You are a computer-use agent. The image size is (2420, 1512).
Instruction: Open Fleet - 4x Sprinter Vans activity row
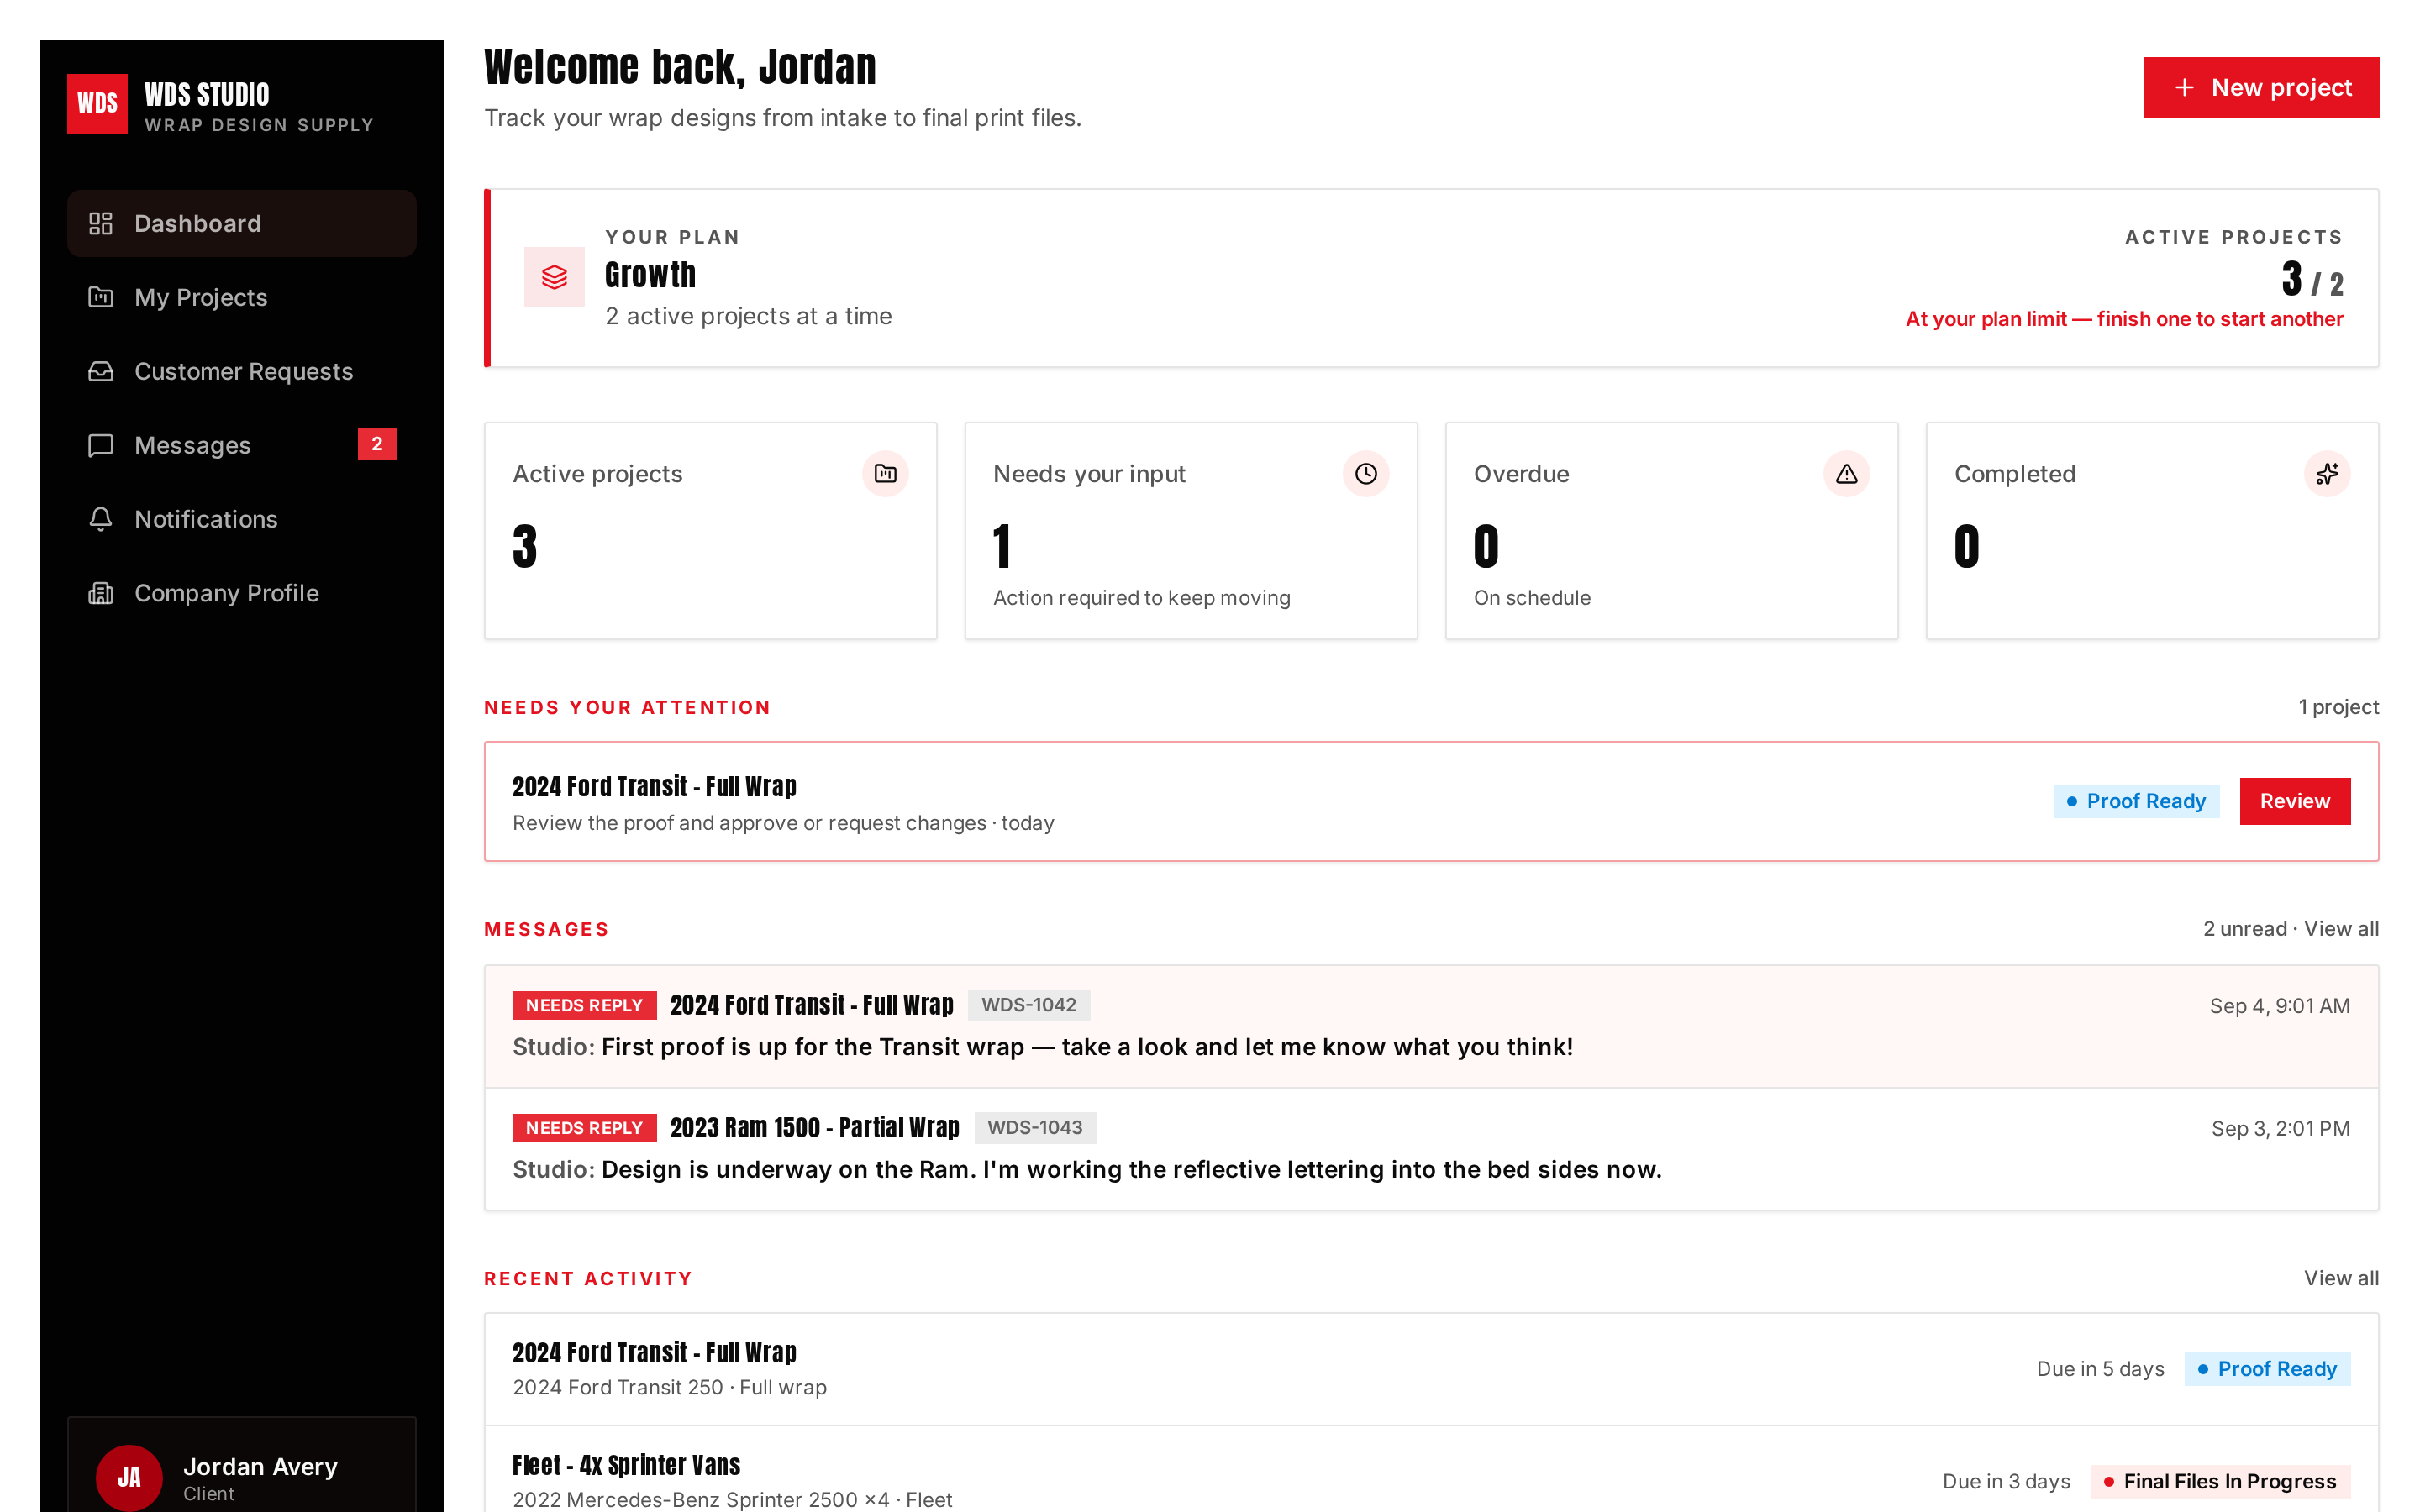1431,1470
